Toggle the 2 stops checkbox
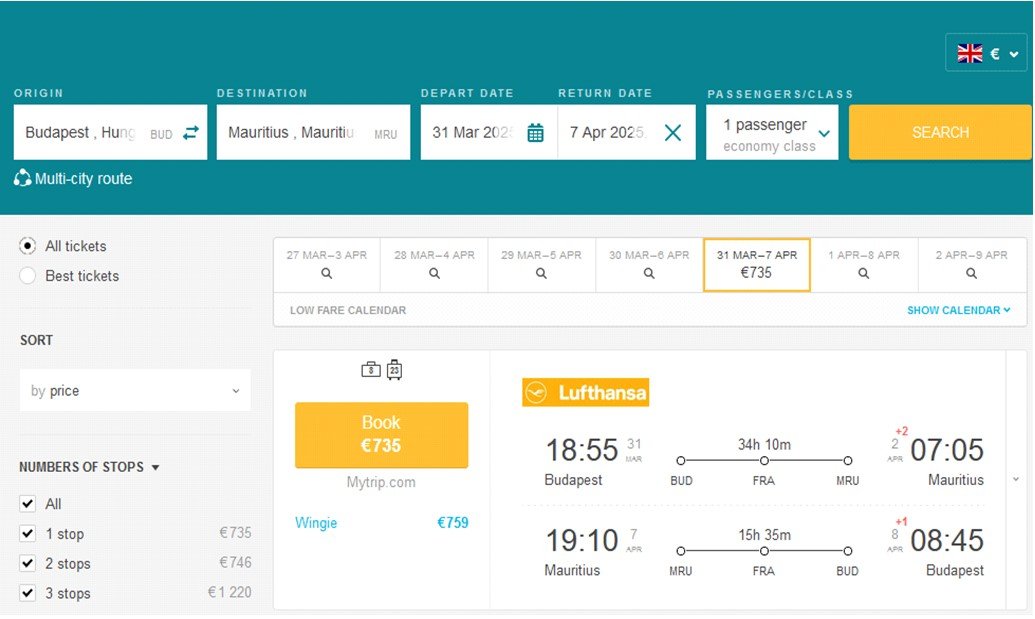 click(28, 563)
